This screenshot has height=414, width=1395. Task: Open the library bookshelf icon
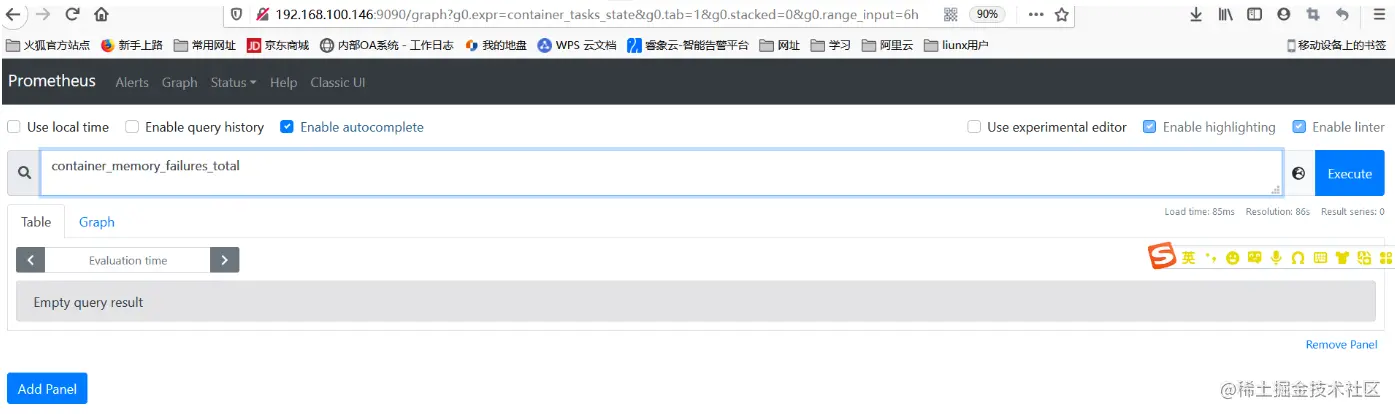pos(1225,14)
